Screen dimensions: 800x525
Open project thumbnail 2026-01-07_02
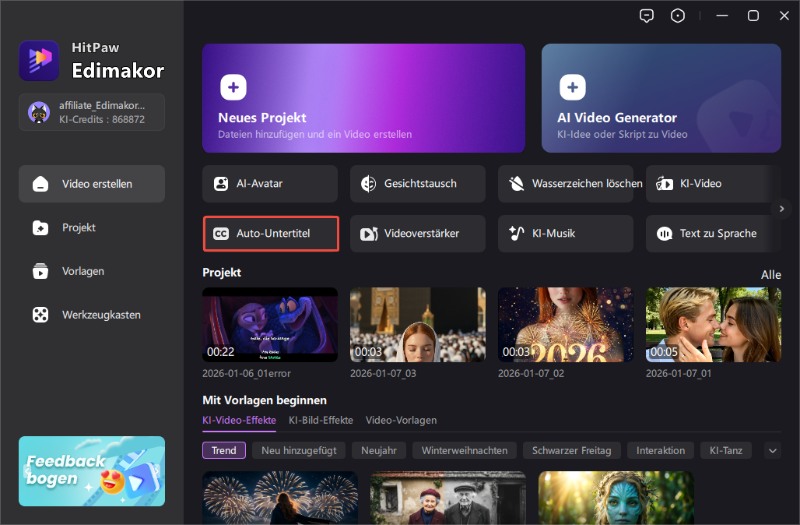(565, 325)
